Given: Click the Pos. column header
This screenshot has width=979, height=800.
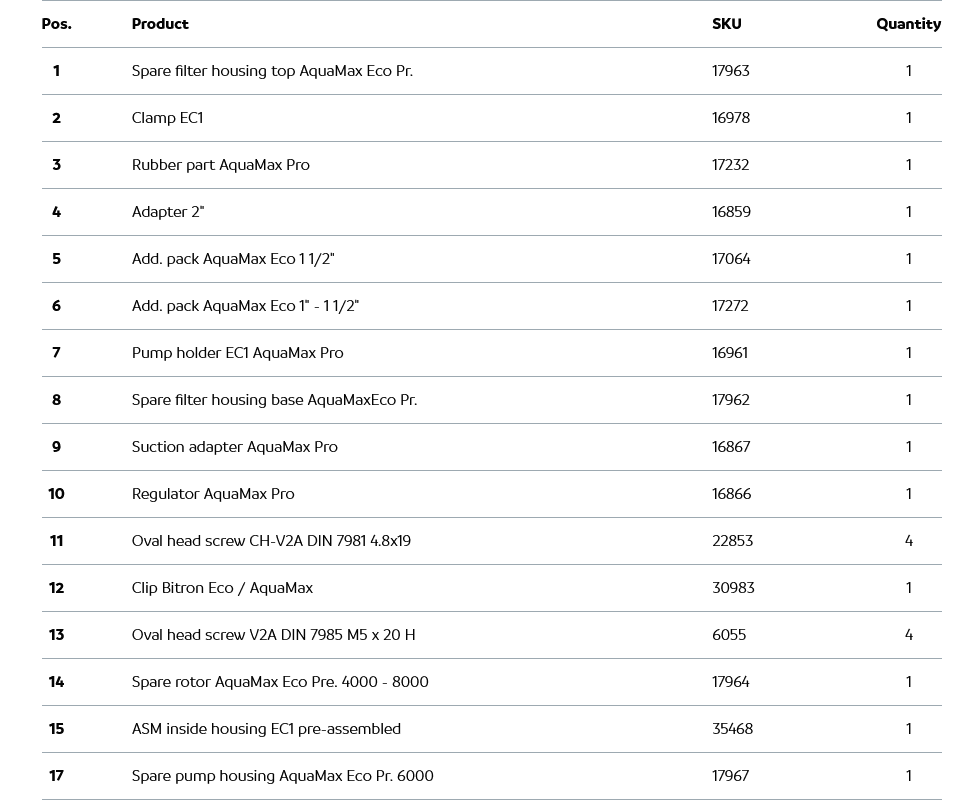Looking at the screenshot, I should [56, 24].
